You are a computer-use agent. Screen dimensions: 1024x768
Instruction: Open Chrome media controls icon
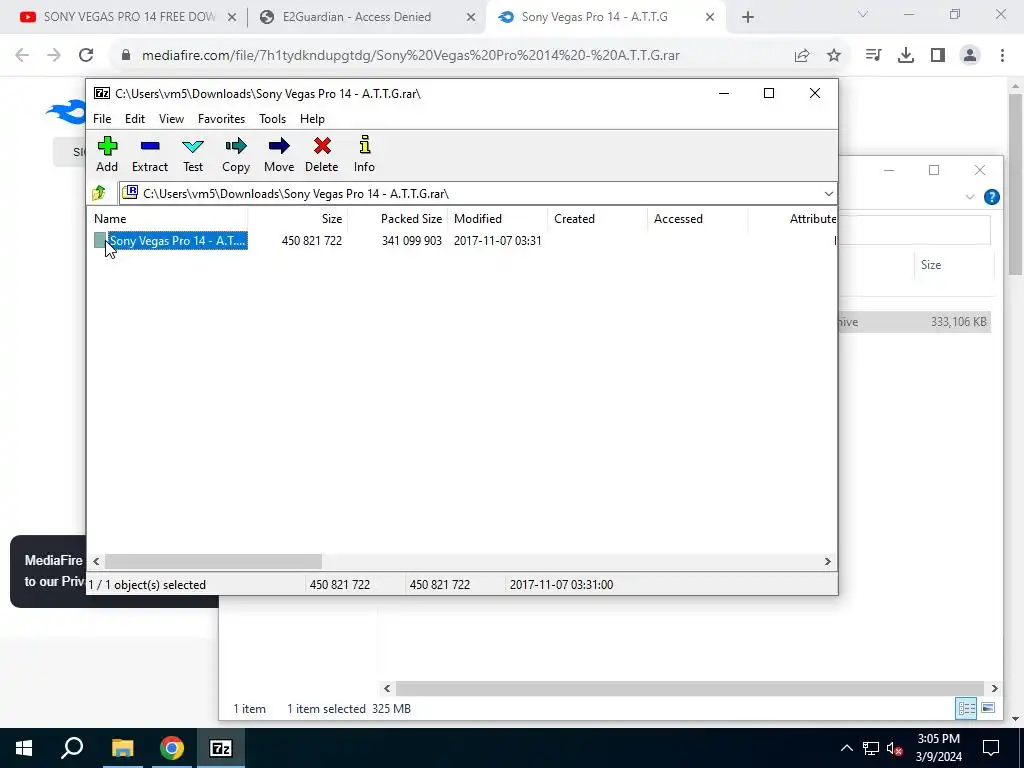click(873, 56)
